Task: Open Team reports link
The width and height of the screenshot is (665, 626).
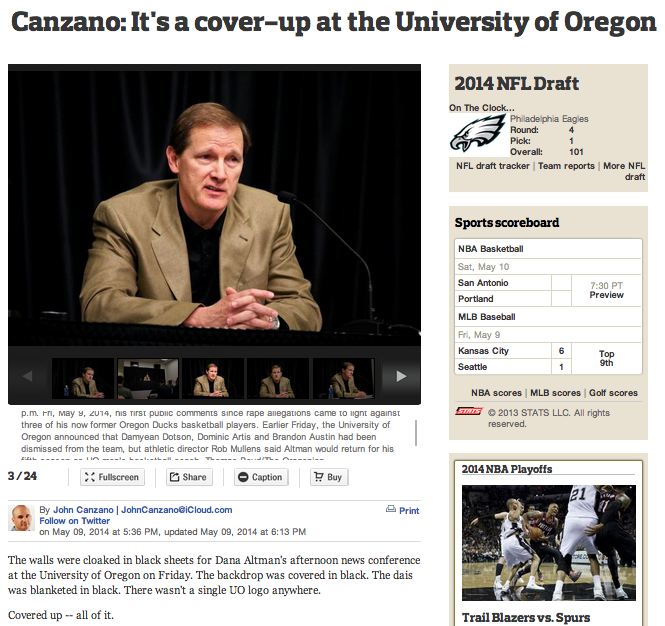Action: 566,166
